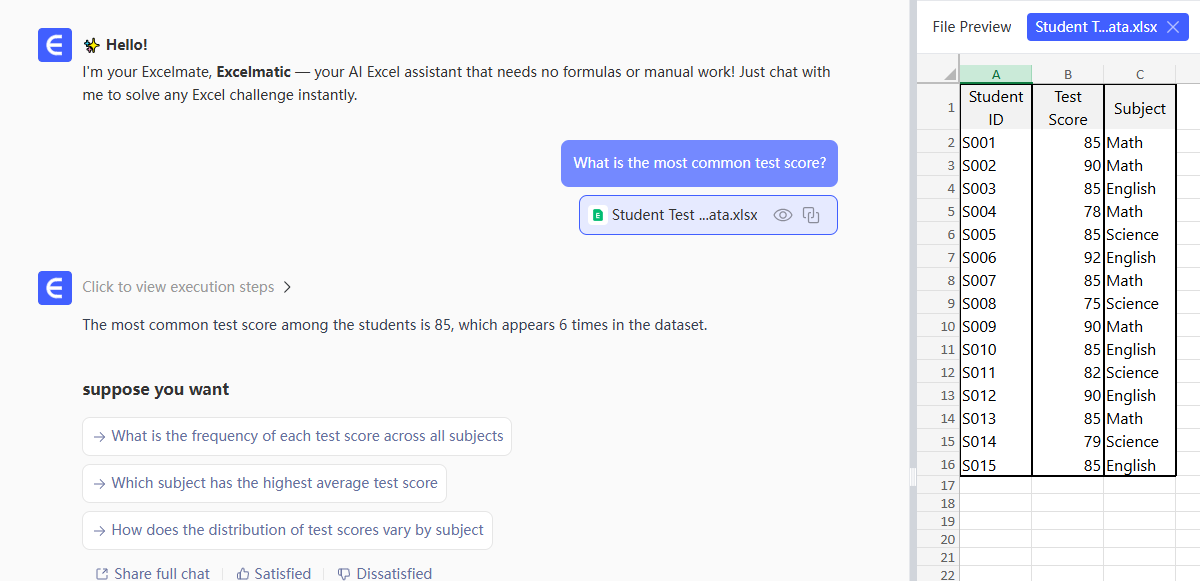Choose suggestion about highest average test score
The image size is (1200, 581).
264,483
